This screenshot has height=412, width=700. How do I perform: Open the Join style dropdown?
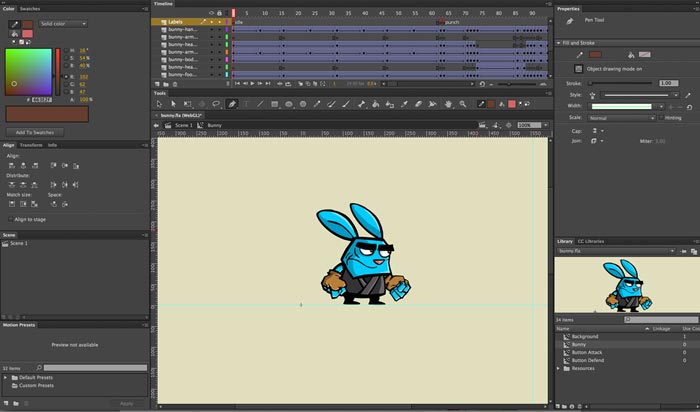click(598, 141)
